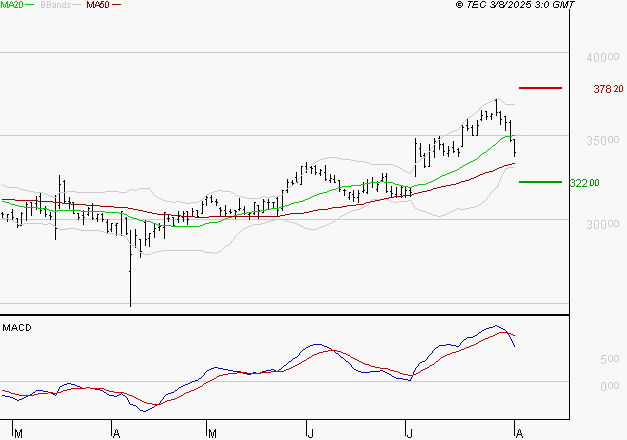Select the green 322.00 support line

coord(542,182)
